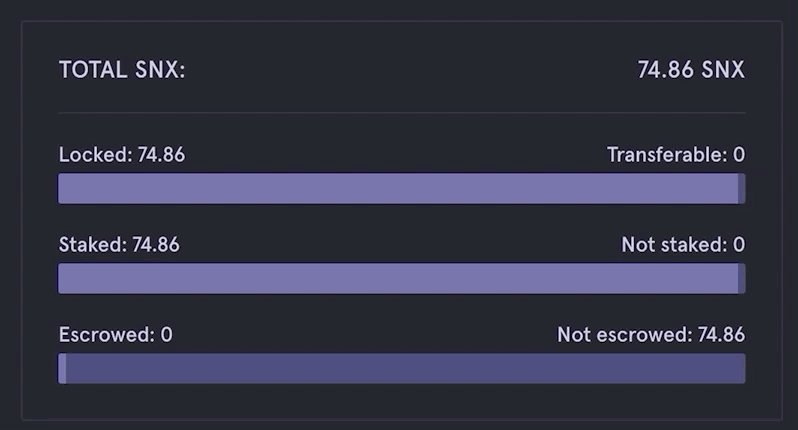
Task: Click the word SNX in the total amount
Action: coord(723,70)
